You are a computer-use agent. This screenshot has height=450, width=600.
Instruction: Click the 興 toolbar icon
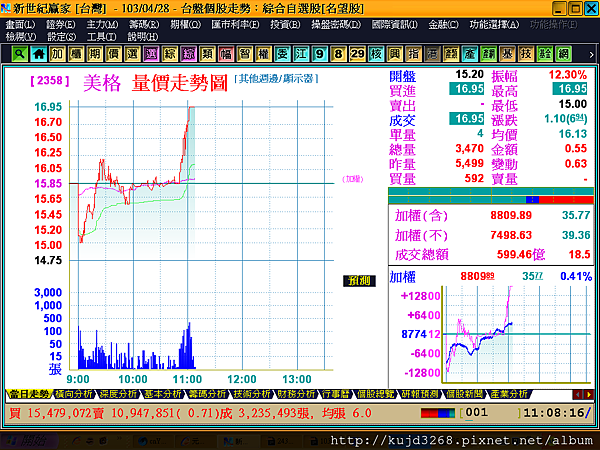pyautogui.click(x=395, y=54)
